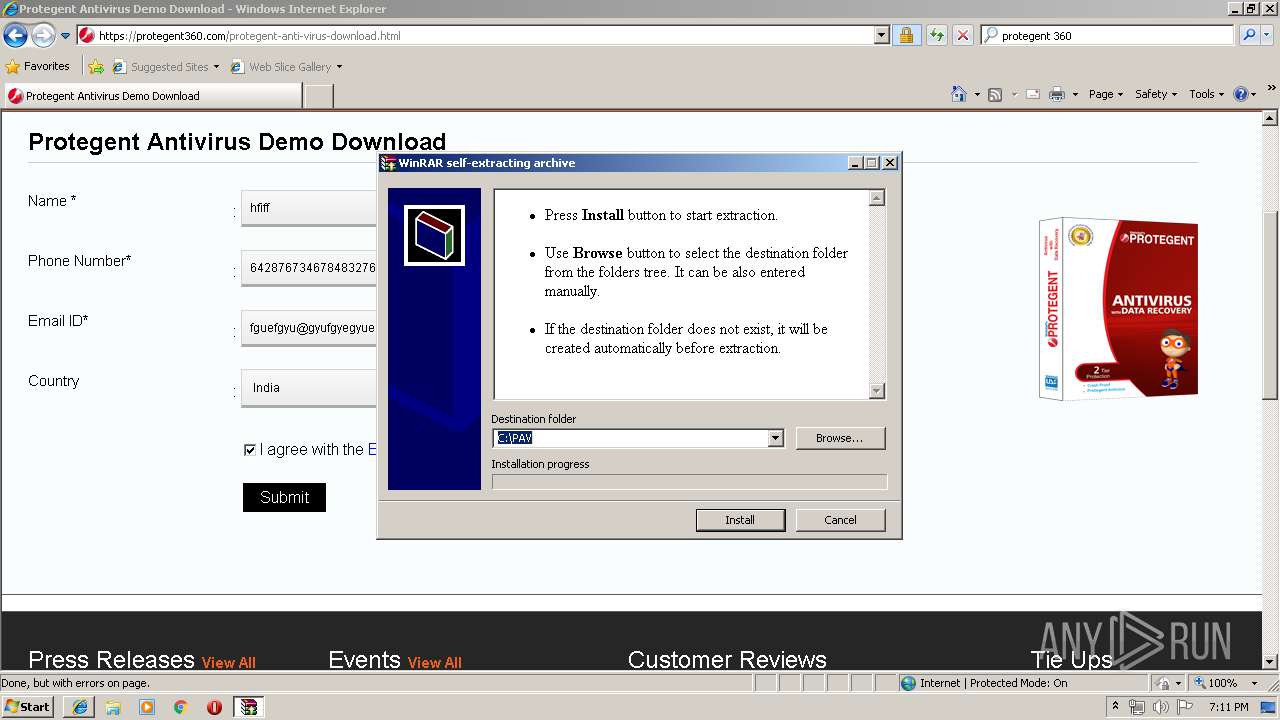This screenshot has height=720, width=1280.
Task: Open the Country selection dropdown showing India
Action: (x=309, y=388)
